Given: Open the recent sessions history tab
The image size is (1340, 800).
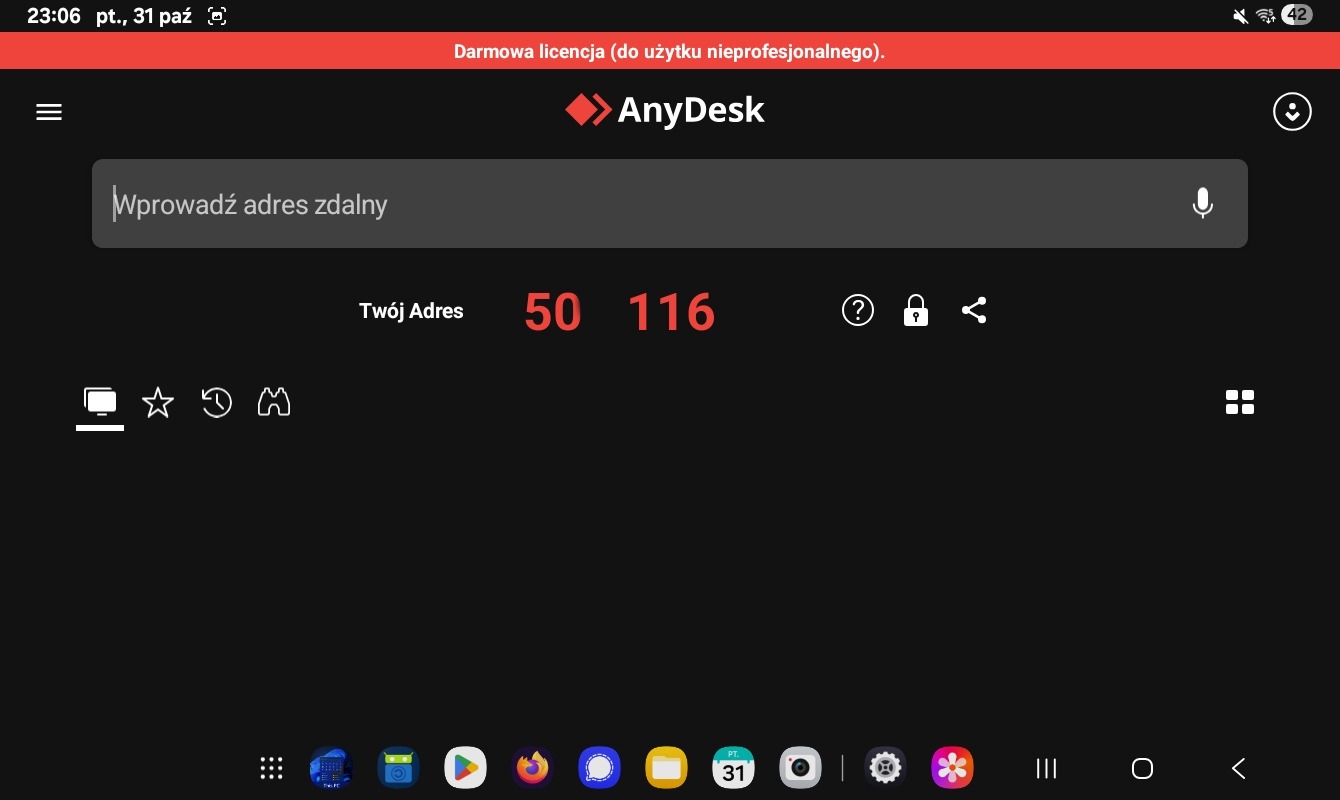Looking at the screenshot, I should pos(216,403).
